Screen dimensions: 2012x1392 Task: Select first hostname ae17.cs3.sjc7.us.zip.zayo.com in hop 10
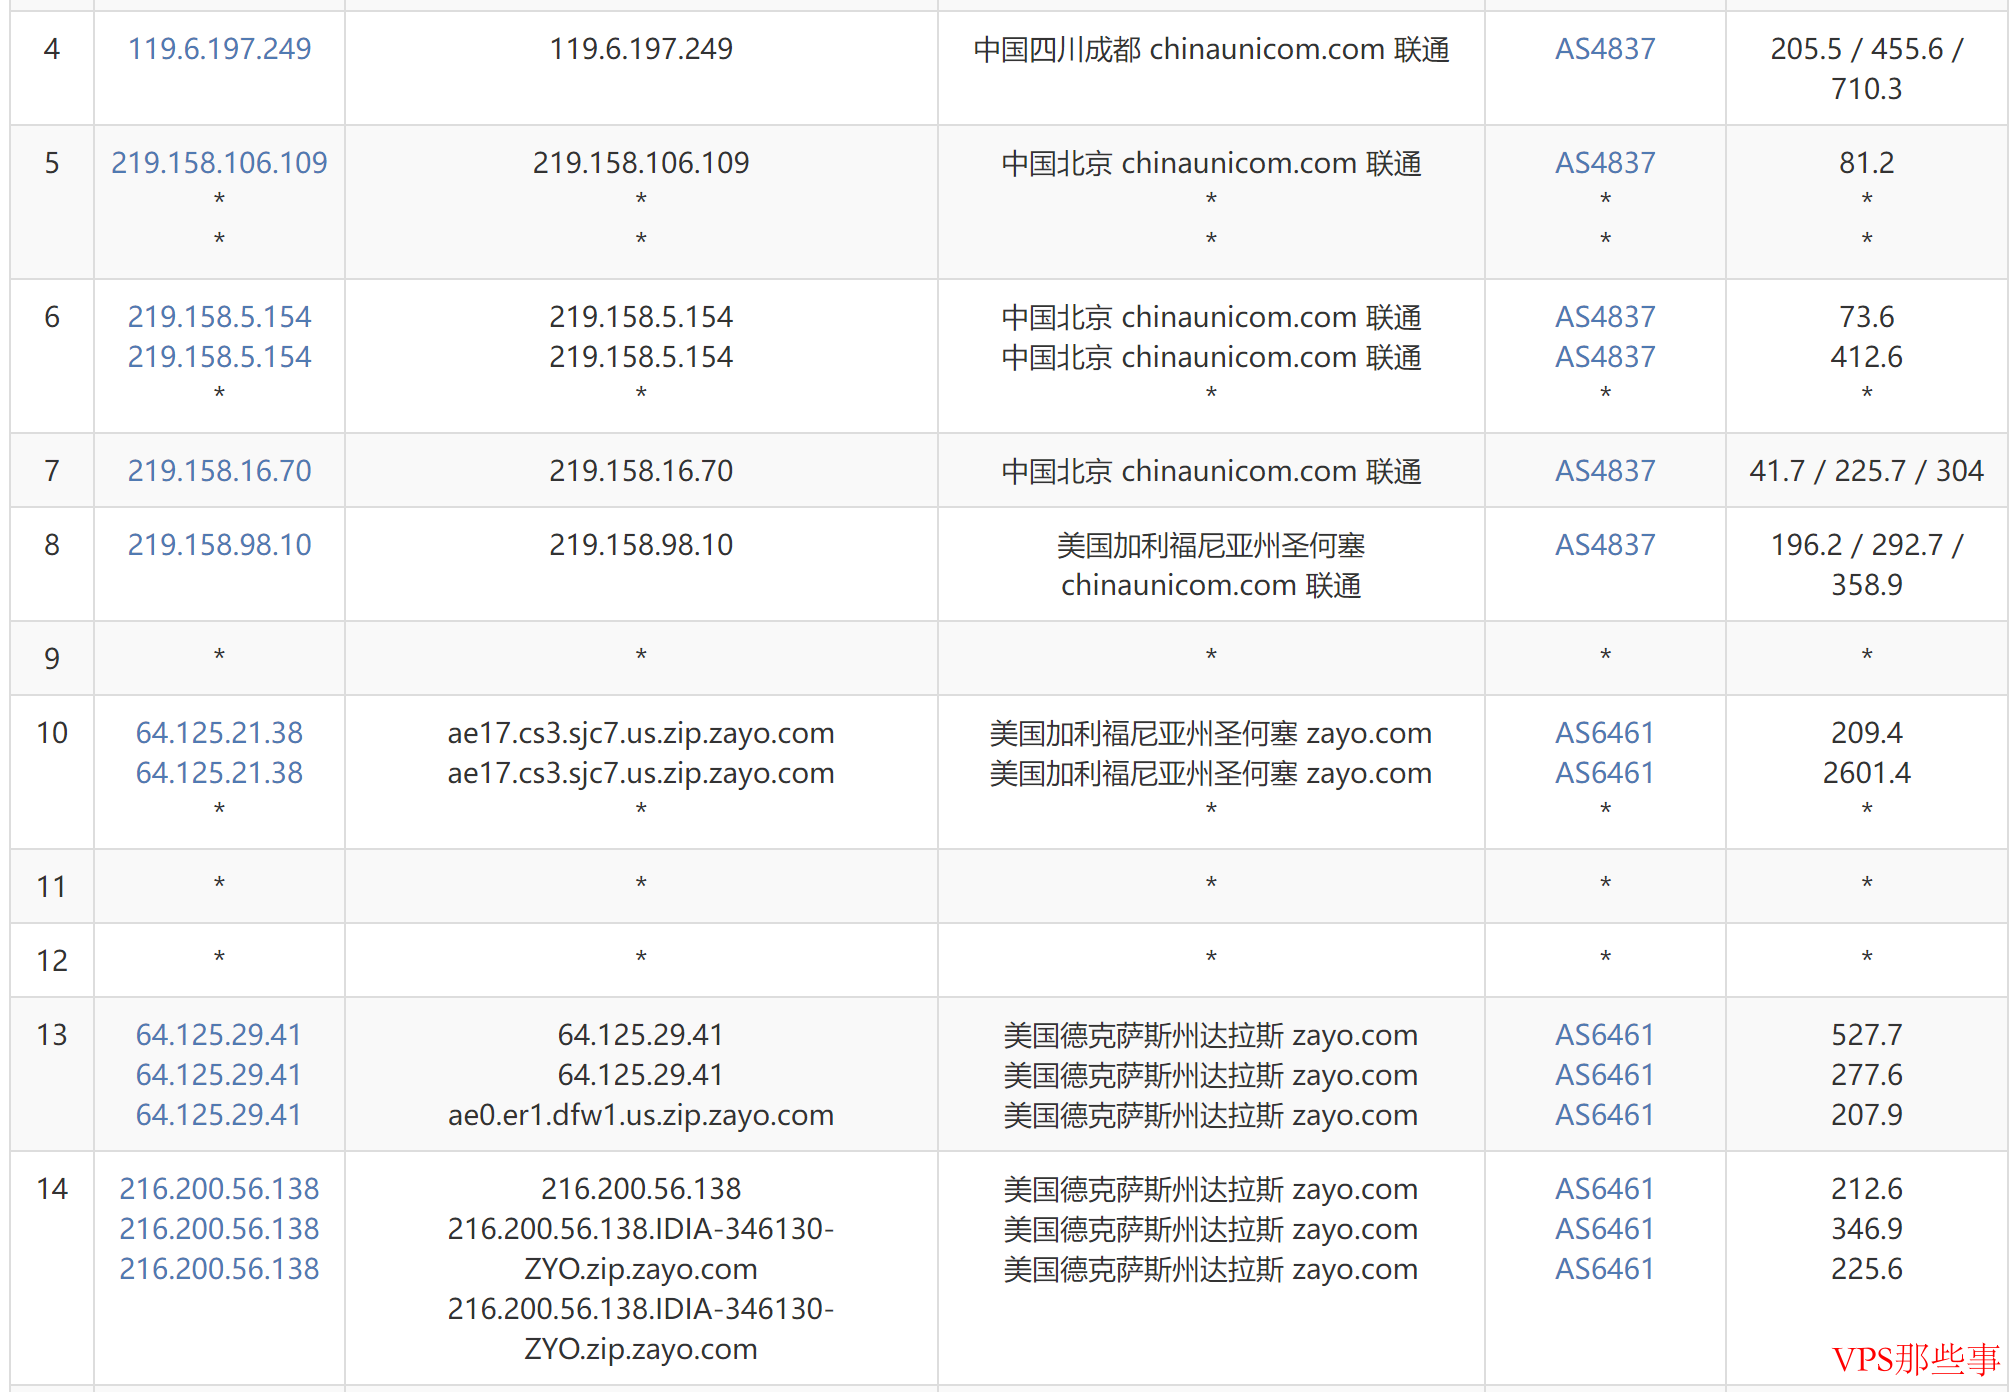pyautogui.click(x=641, y=733)
